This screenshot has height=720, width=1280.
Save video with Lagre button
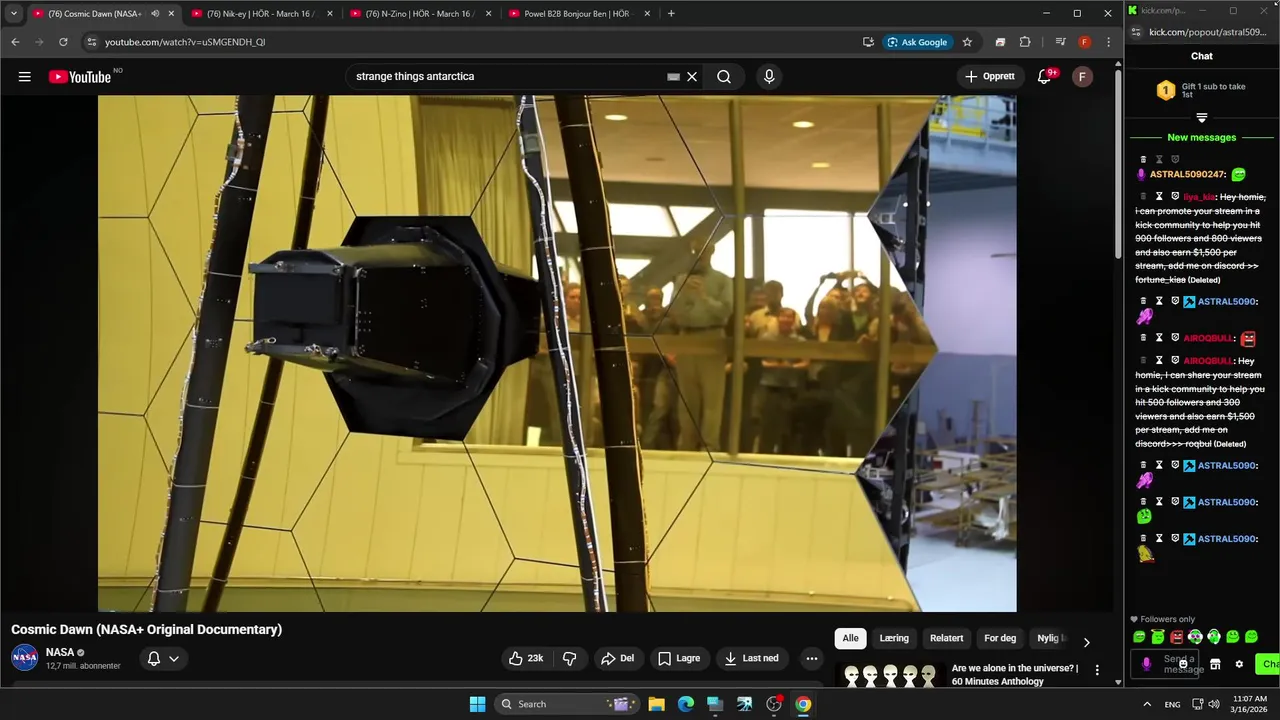pyautogui.click(x=679, y=658)
